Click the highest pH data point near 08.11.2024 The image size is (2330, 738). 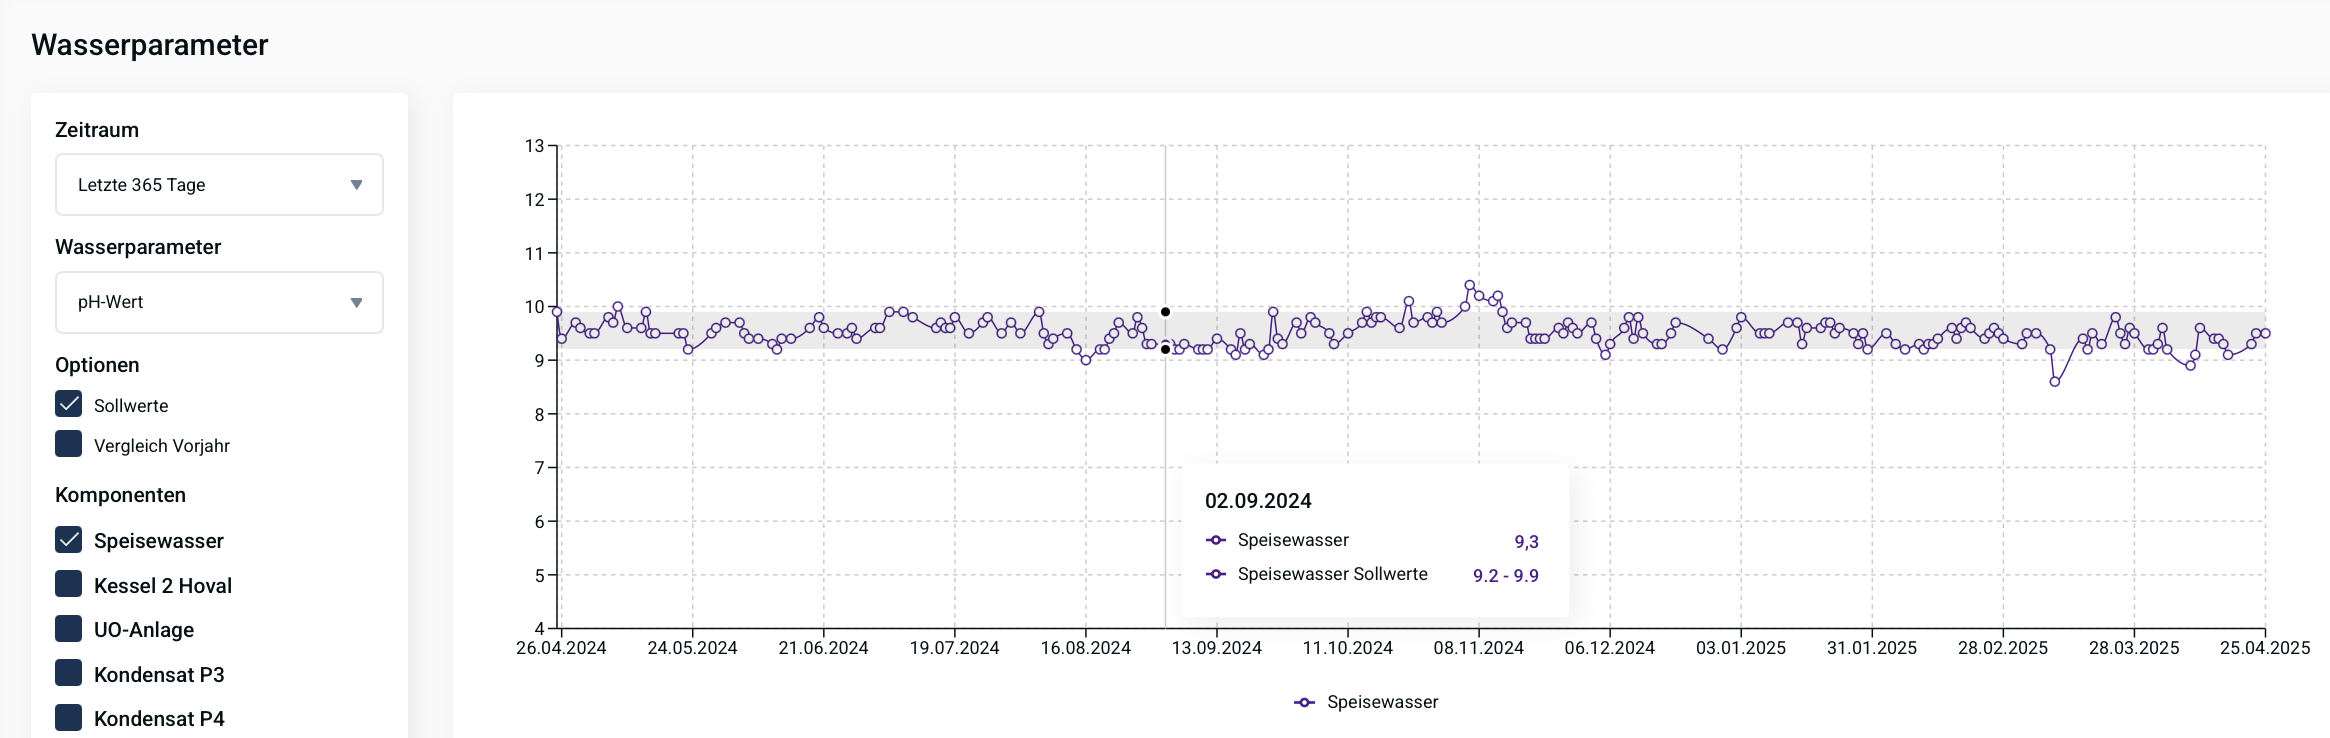point(1469,285)
